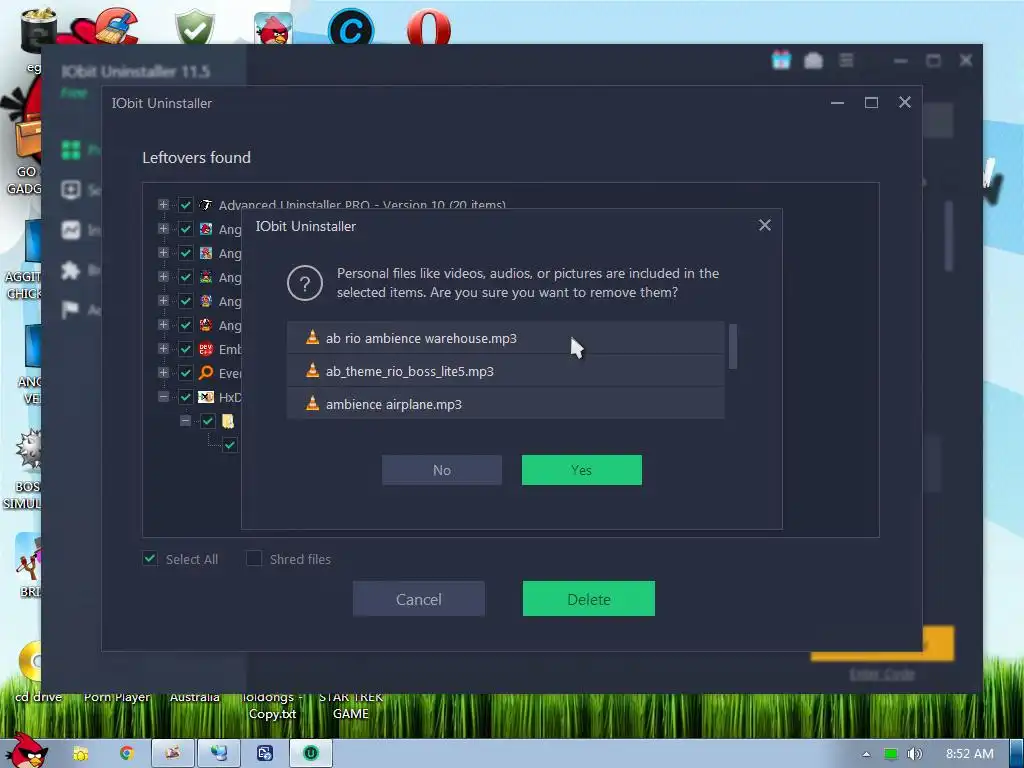The image size is (1024, 768).
Task: Click the scrollbar in the main IObit window
Action: pyautogui.click(x=949, y=235)
